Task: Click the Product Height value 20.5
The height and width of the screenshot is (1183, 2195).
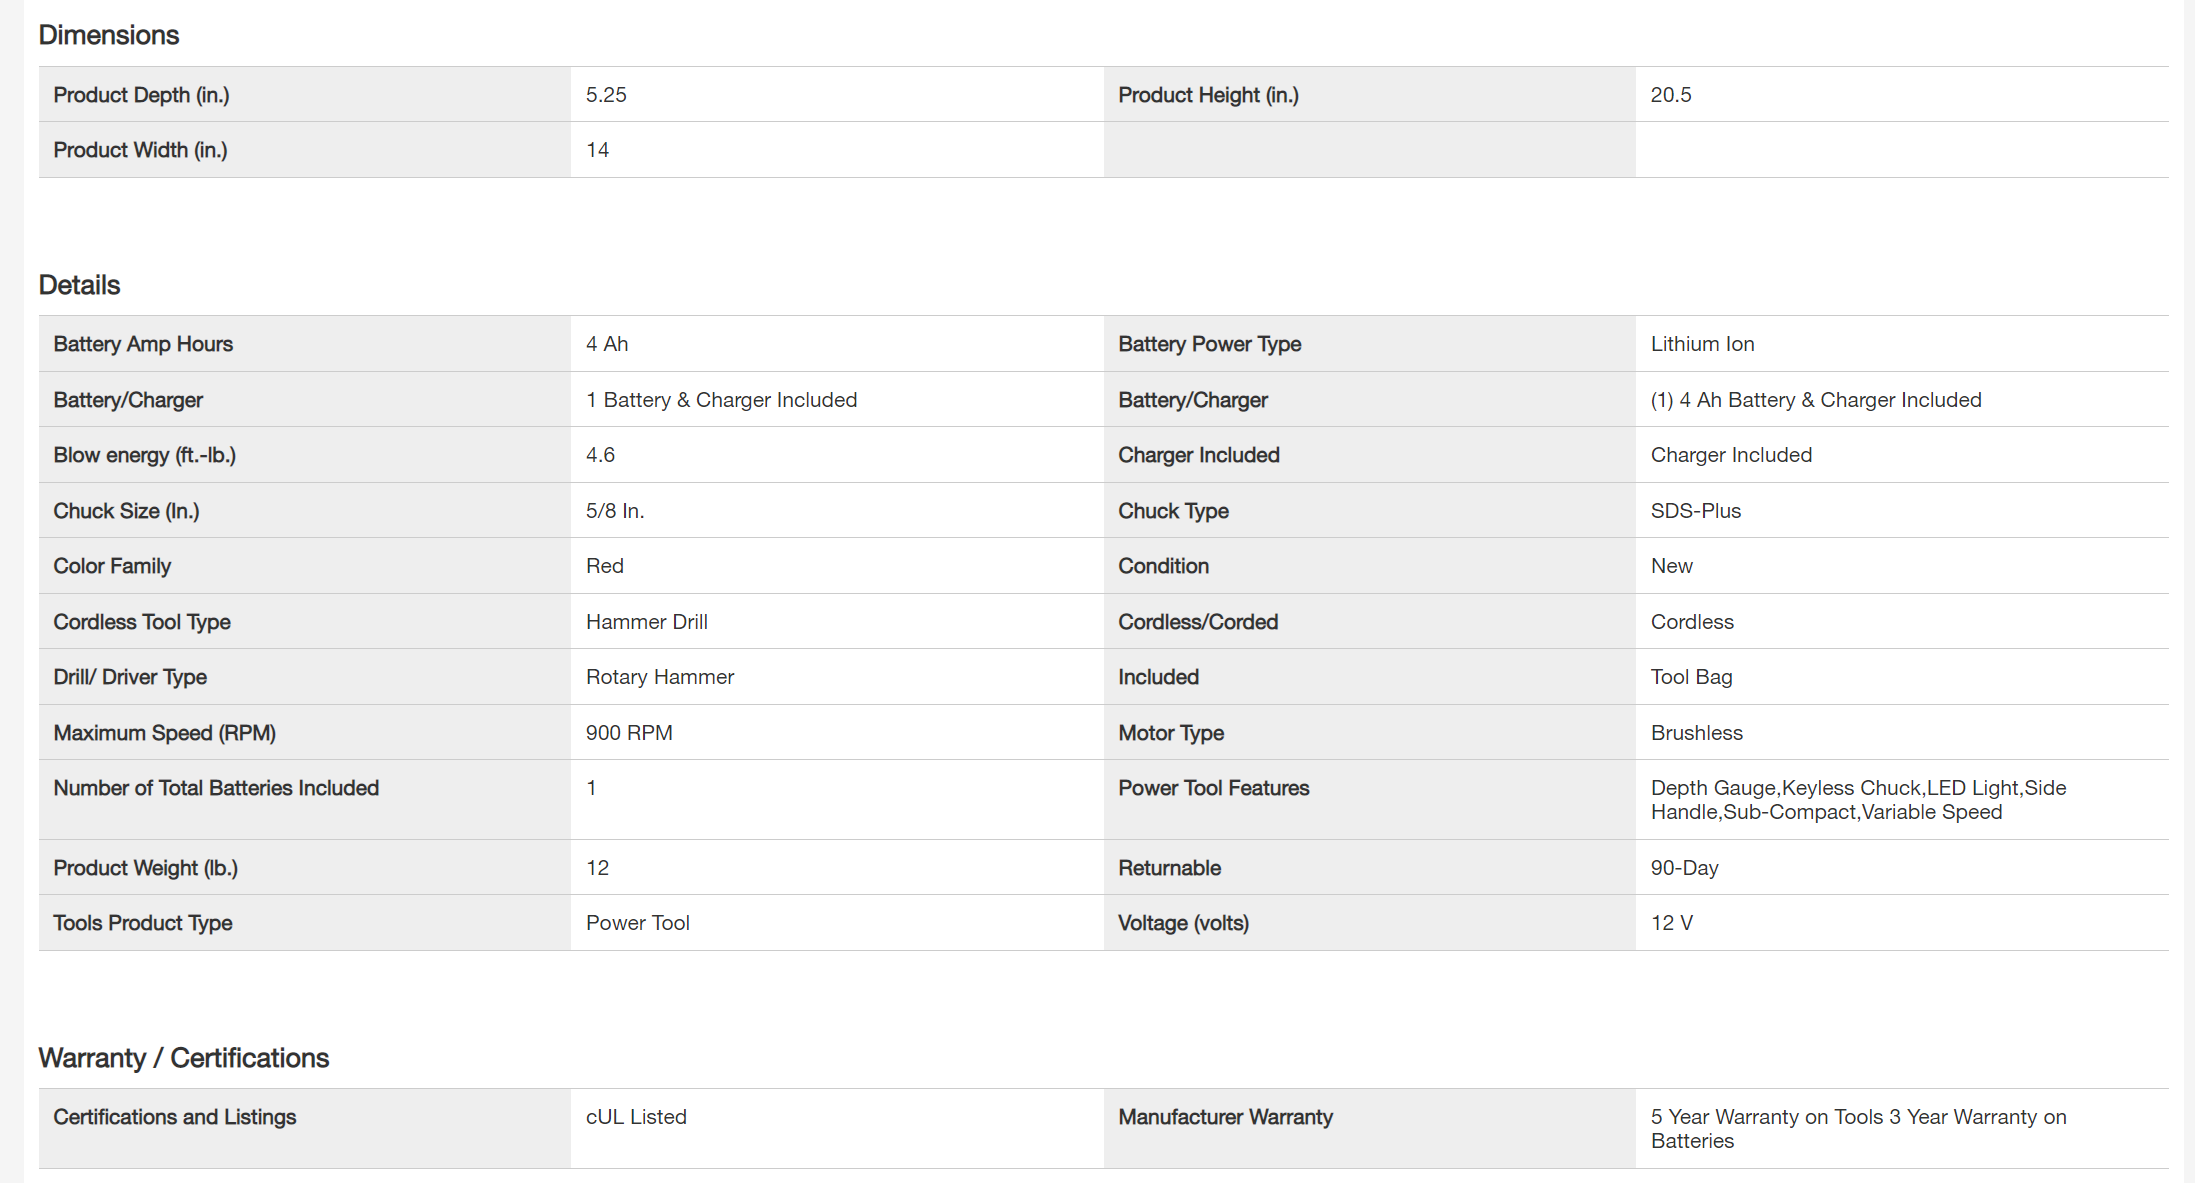Action: pyautogui.click(x=1670, y=95)
